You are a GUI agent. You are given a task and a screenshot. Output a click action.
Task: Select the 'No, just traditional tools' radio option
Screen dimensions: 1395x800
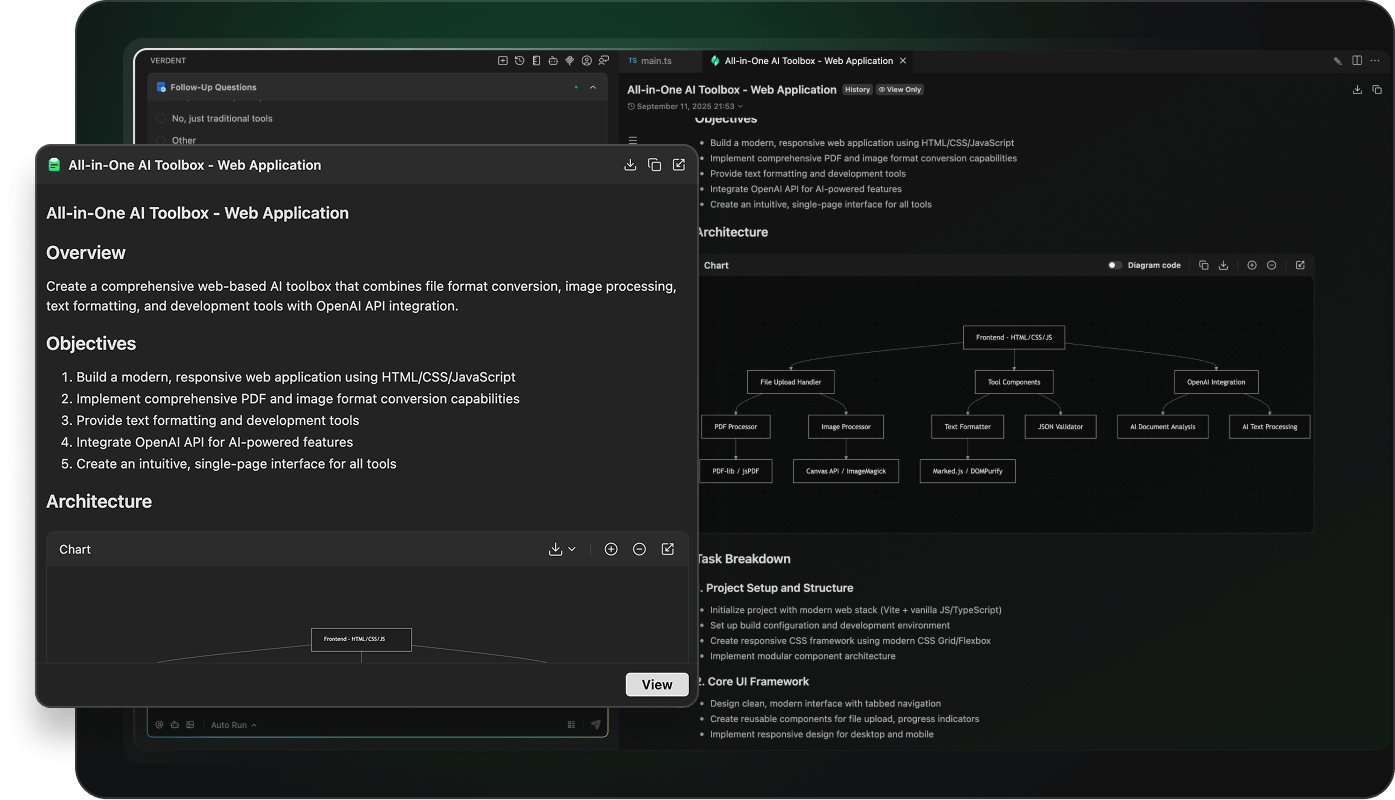pyautogui.click(x=161, y=118)
